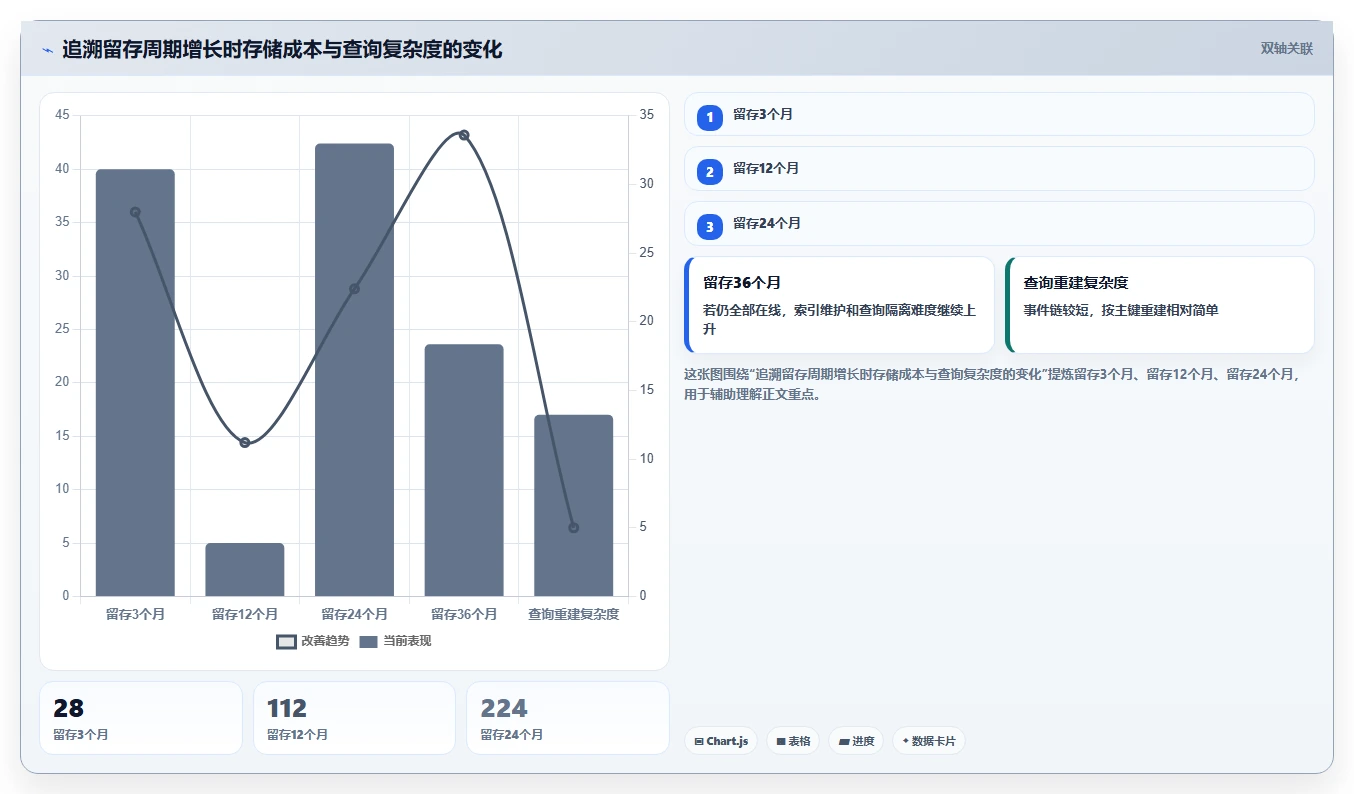Image resolution: width=1354 pixels, height=794 pixels.
Task: Click the line point above 留存36个月
Action: pos(464,135)
